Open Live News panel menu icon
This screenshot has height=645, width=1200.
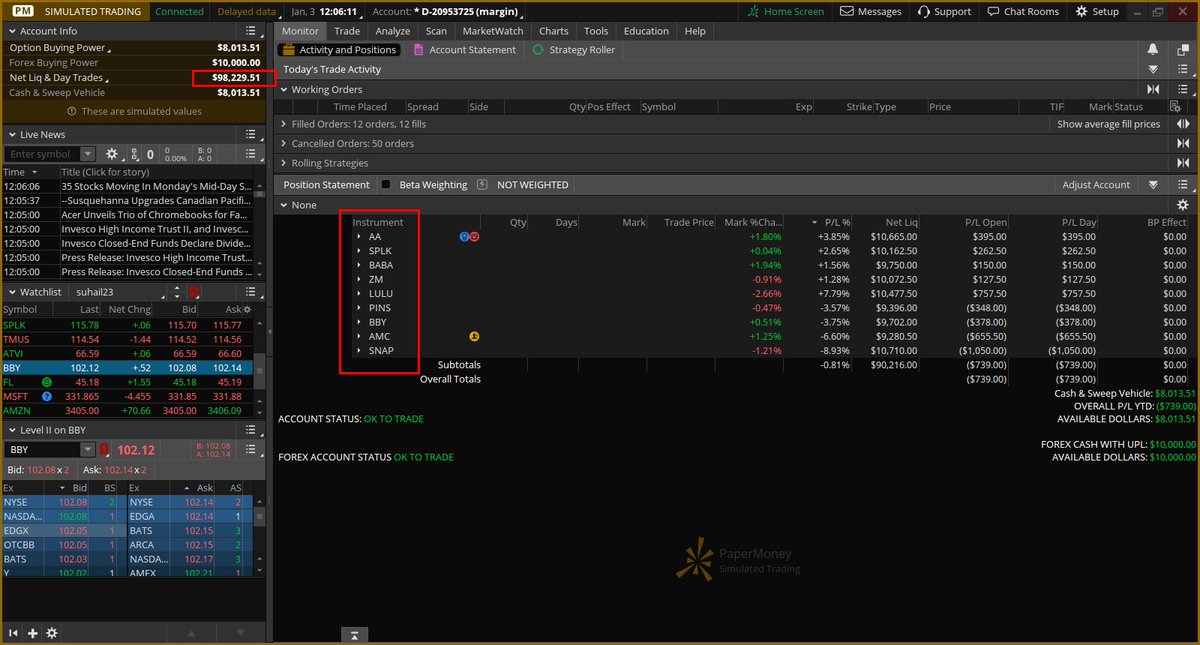click(x=253, y=134)
